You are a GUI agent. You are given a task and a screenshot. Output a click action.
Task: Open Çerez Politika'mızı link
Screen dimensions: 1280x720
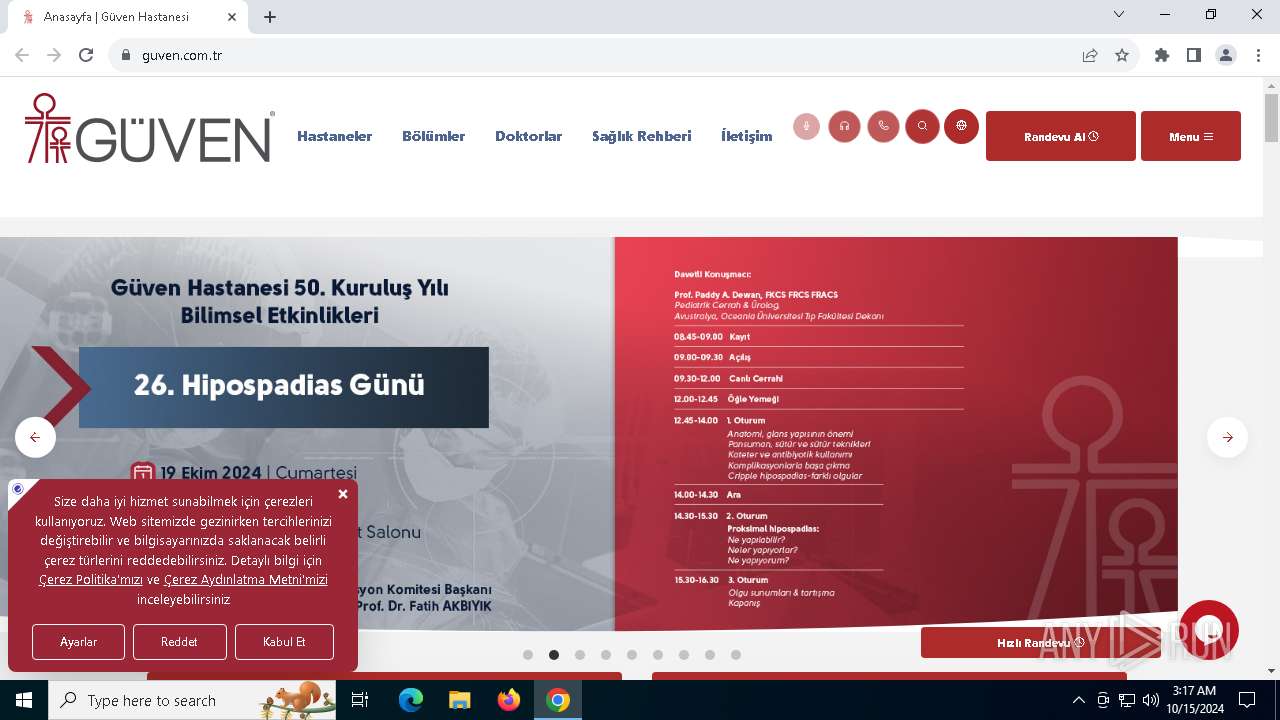click(91, 580)
